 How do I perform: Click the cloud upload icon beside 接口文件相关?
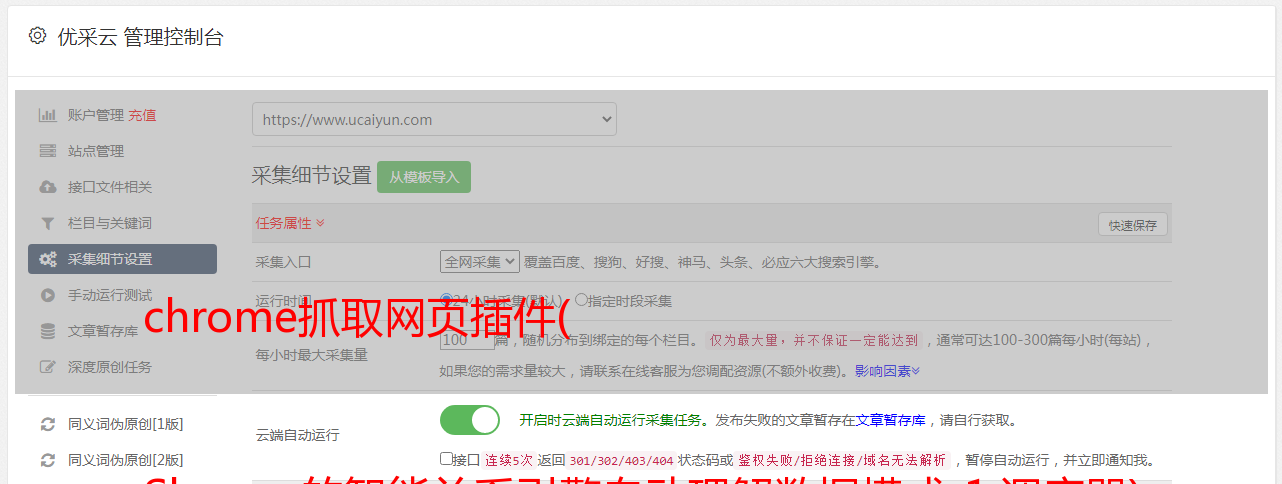[x=47, y=187]
